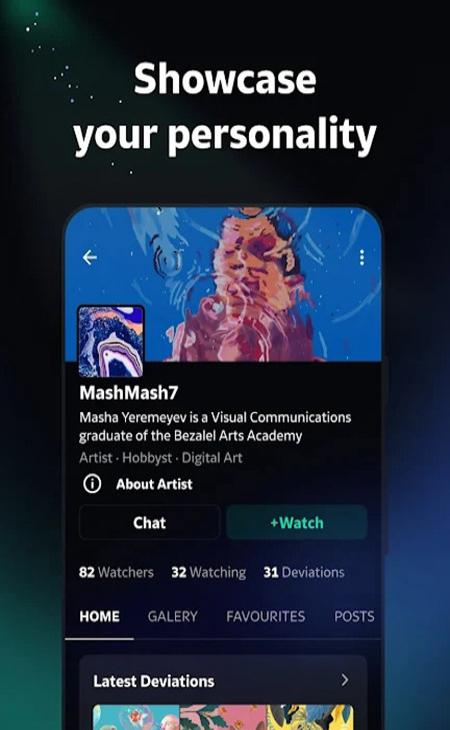Switch to the FAVOURITES tab
The height and width of the screenshot is (730, 450).
coord(266,616)
